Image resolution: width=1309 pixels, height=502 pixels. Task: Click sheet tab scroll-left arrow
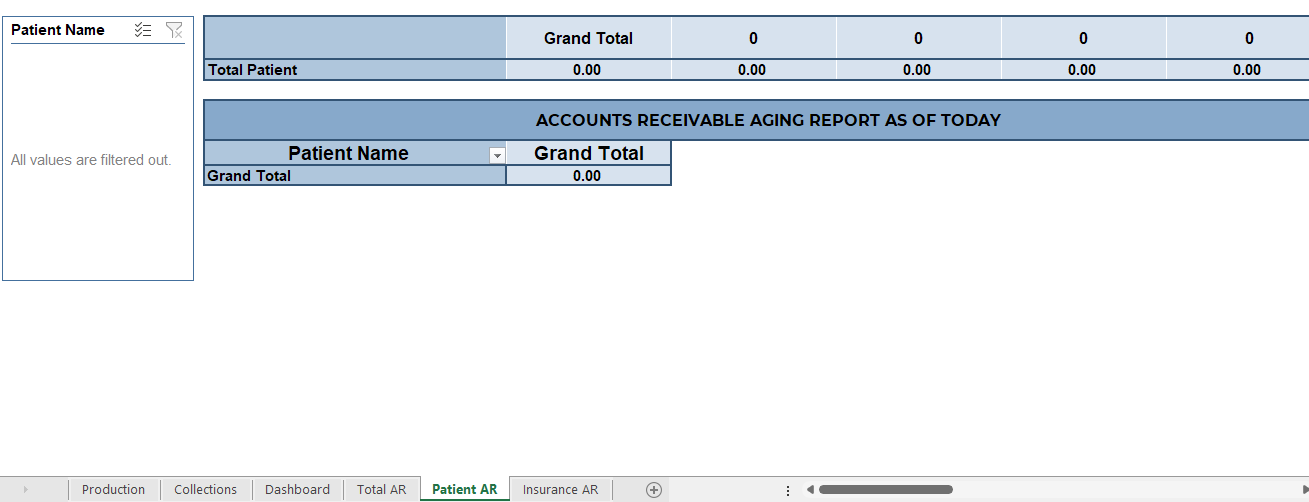25,490
